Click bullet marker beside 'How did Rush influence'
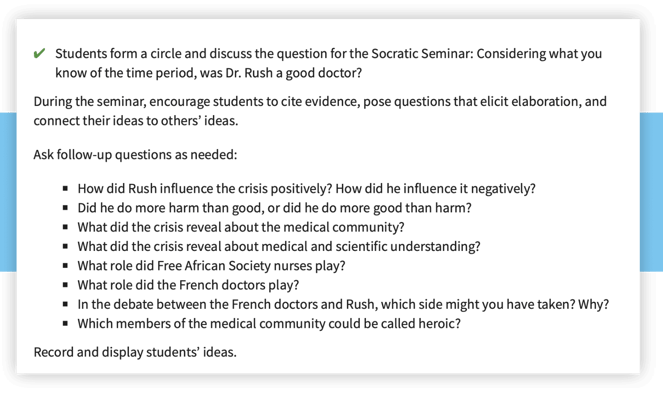663x400 pixels. (65, 188)
